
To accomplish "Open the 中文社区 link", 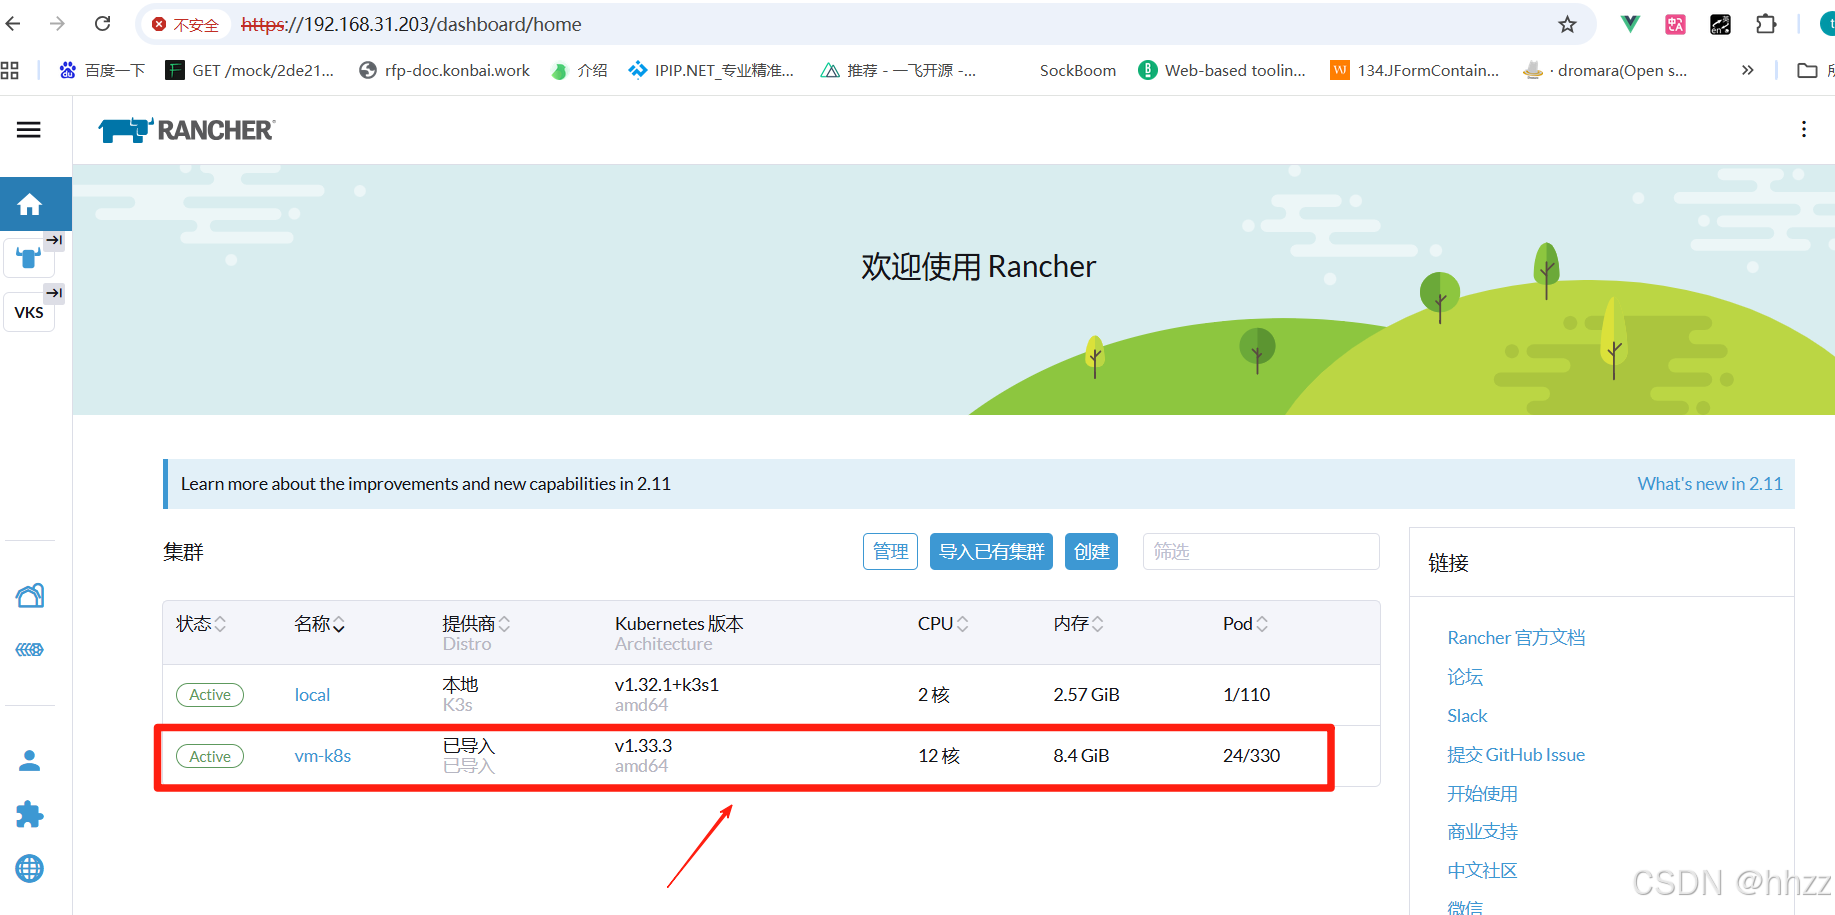I will 1482,871.
